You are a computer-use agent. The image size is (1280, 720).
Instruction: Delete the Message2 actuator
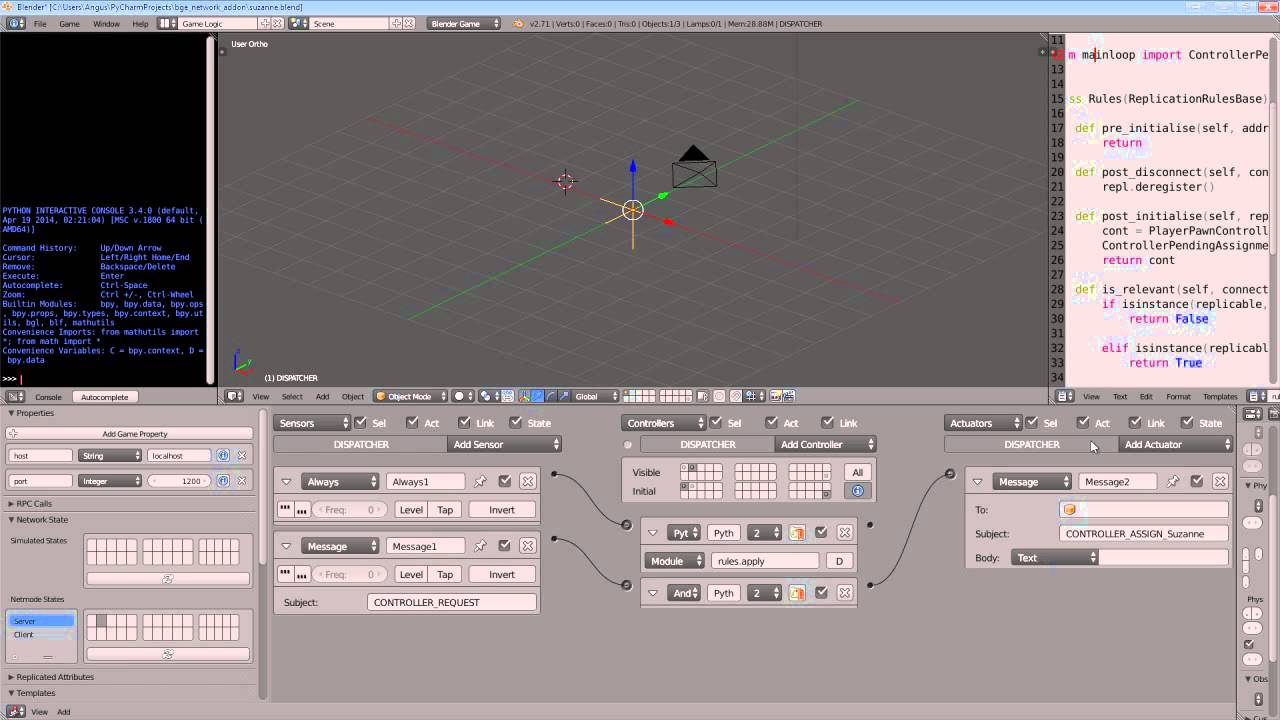[x=1220, y=482]
